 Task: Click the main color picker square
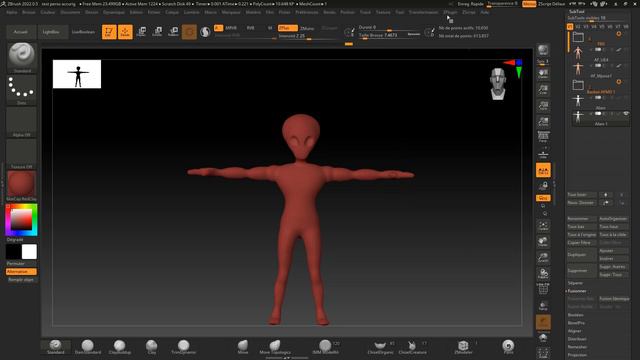pos(21,220)
